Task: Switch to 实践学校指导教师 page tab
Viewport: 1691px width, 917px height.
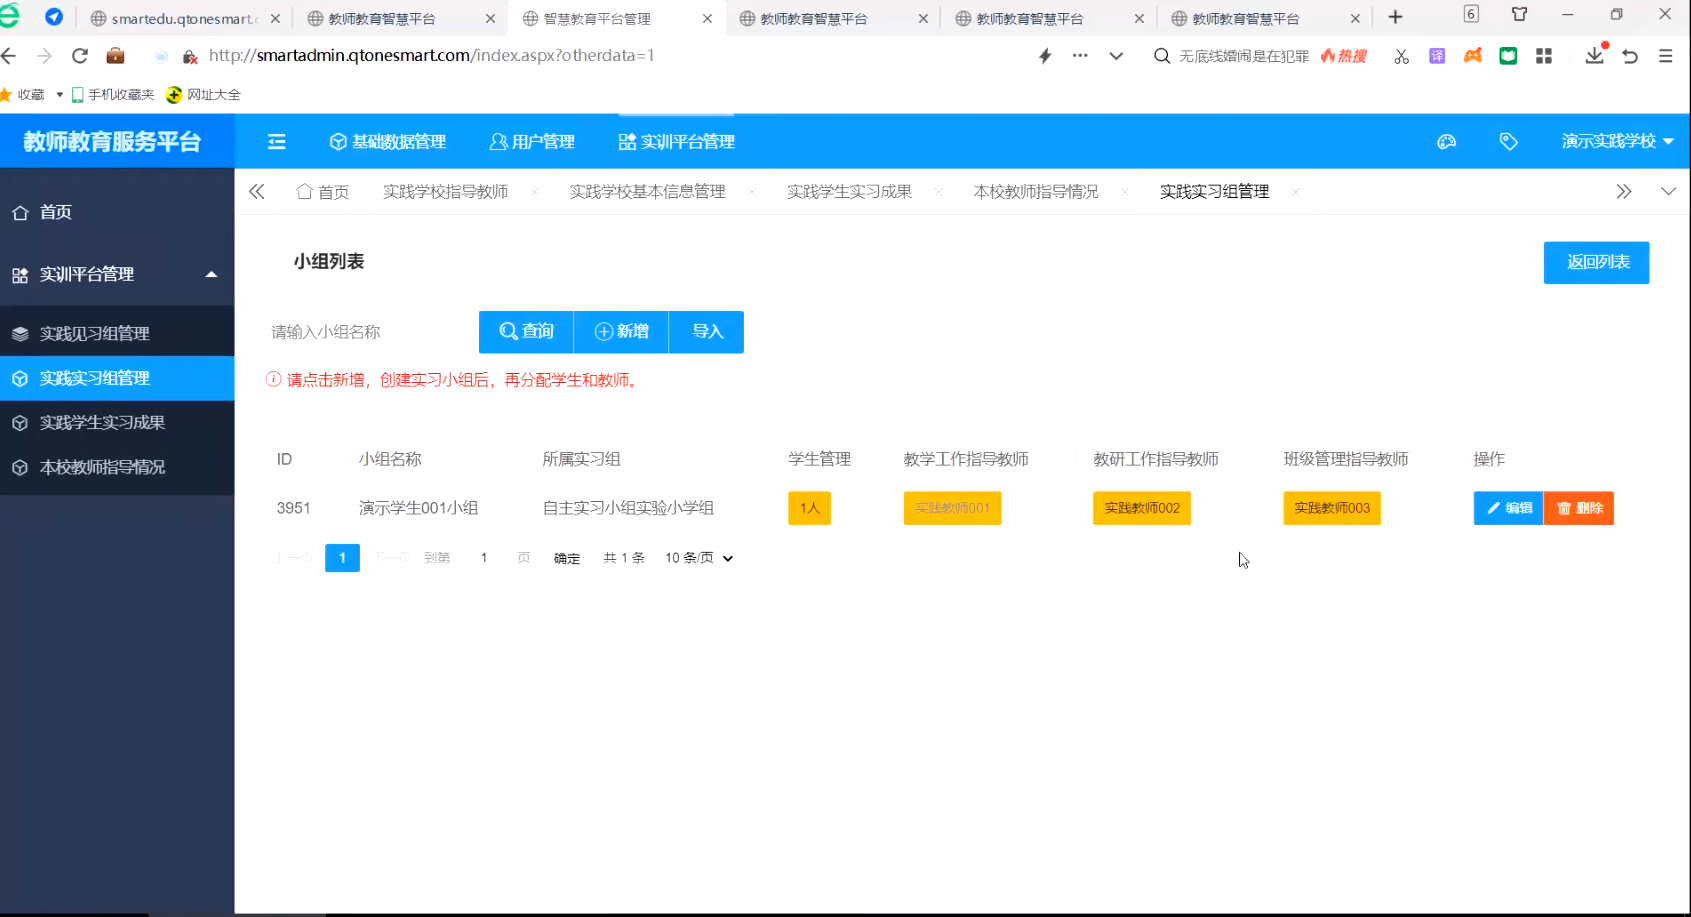Action: [446, 191]
